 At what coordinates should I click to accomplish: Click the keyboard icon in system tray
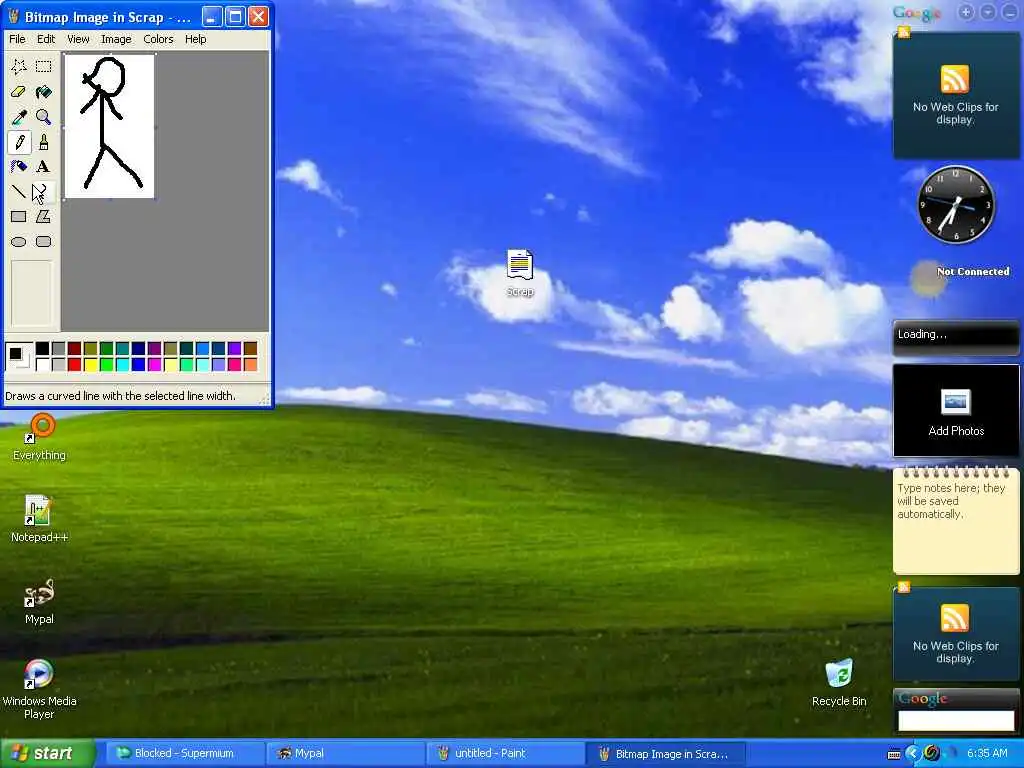point(894,754)
